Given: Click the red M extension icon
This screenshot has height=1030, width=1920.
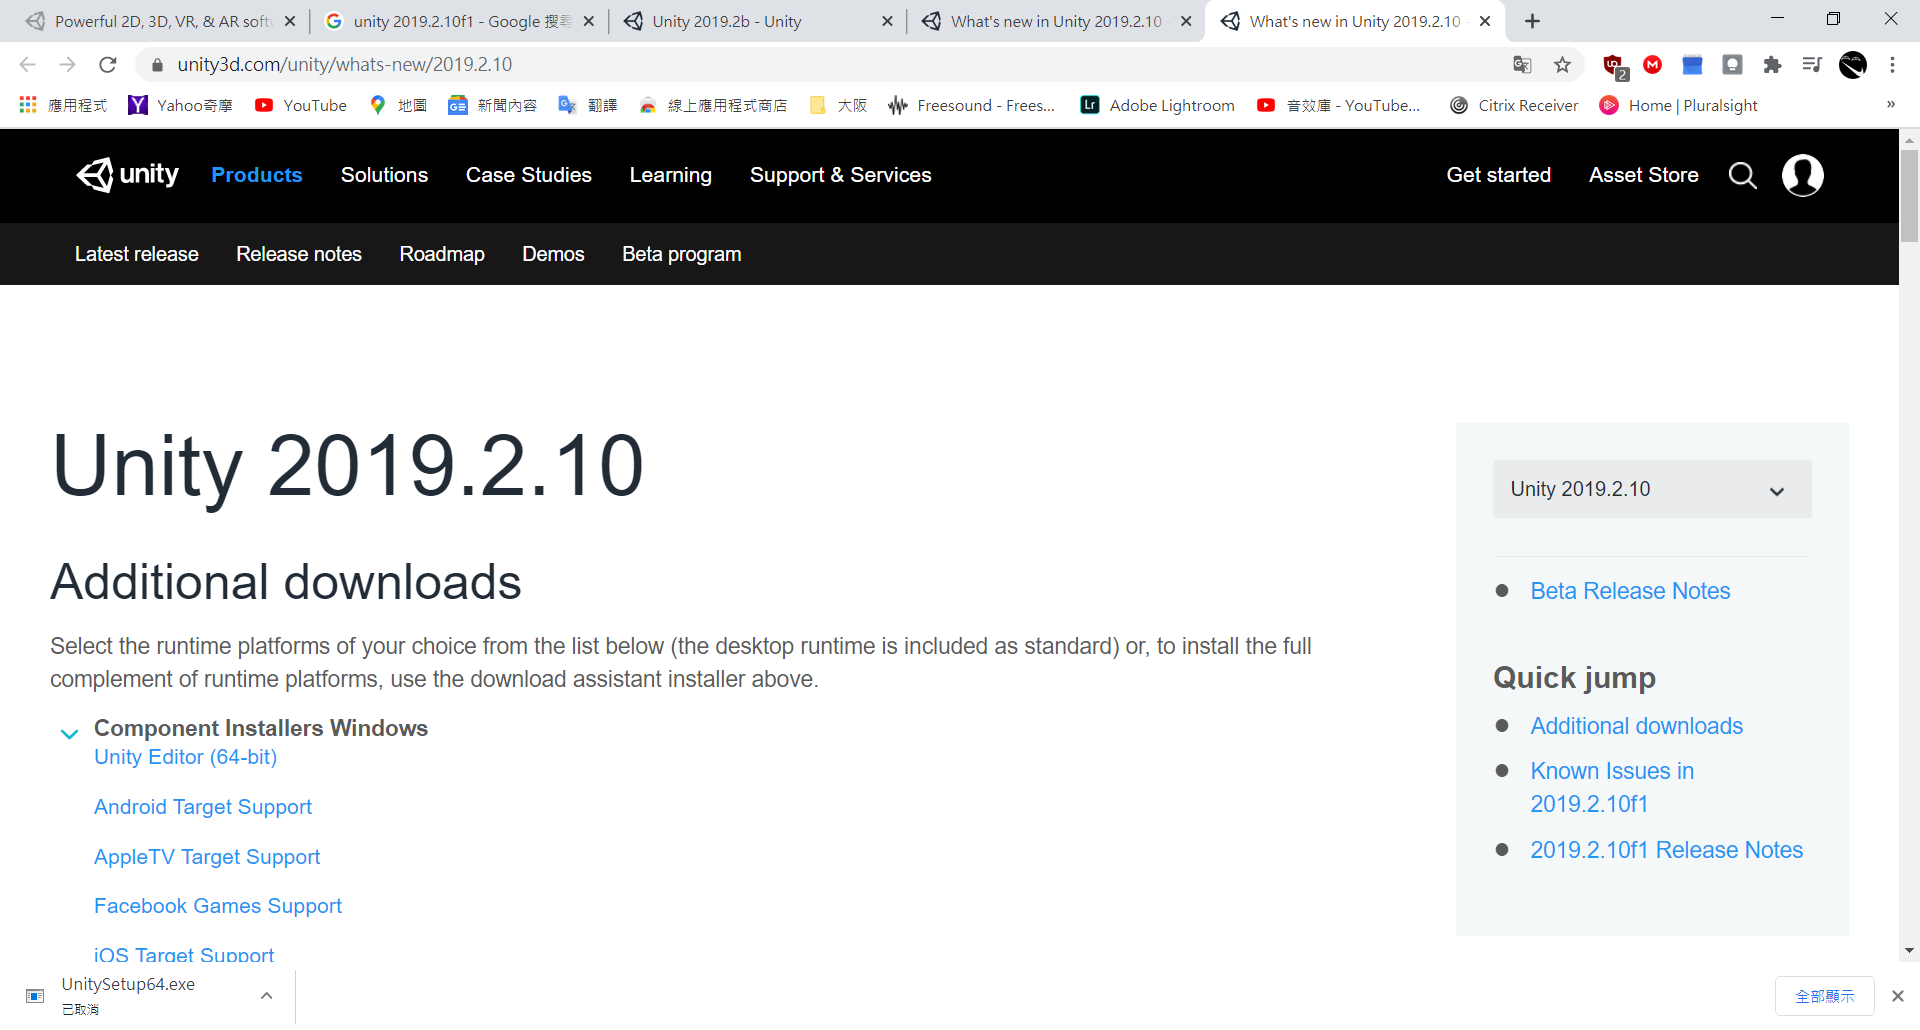Looking at the screenshot, I should click(1652, 65).
